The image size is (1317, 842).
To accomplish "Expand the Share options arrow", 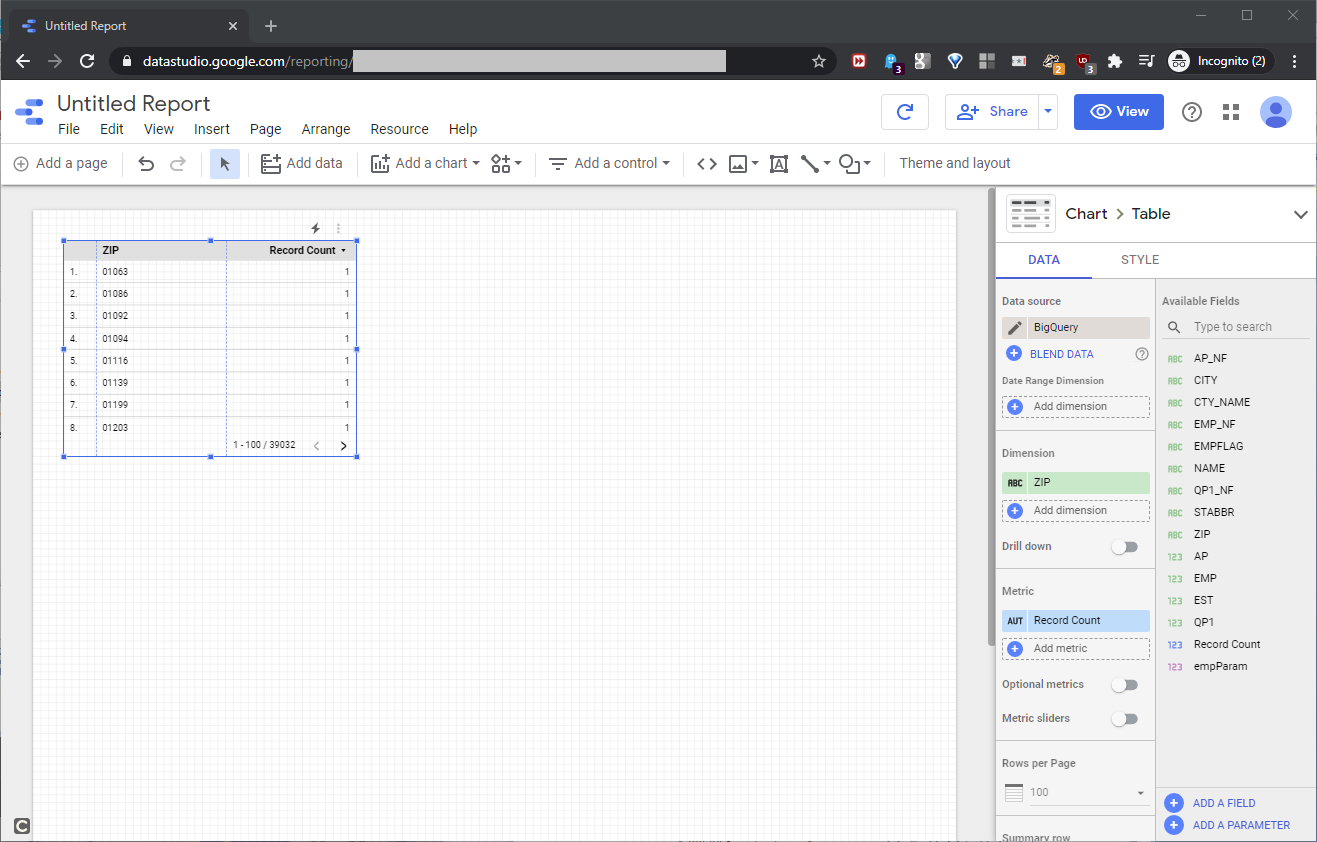I will [x=1048, y=112].
